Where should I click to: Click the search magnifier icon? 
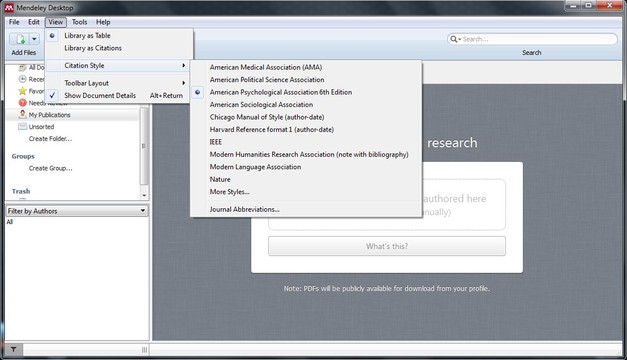453,39
